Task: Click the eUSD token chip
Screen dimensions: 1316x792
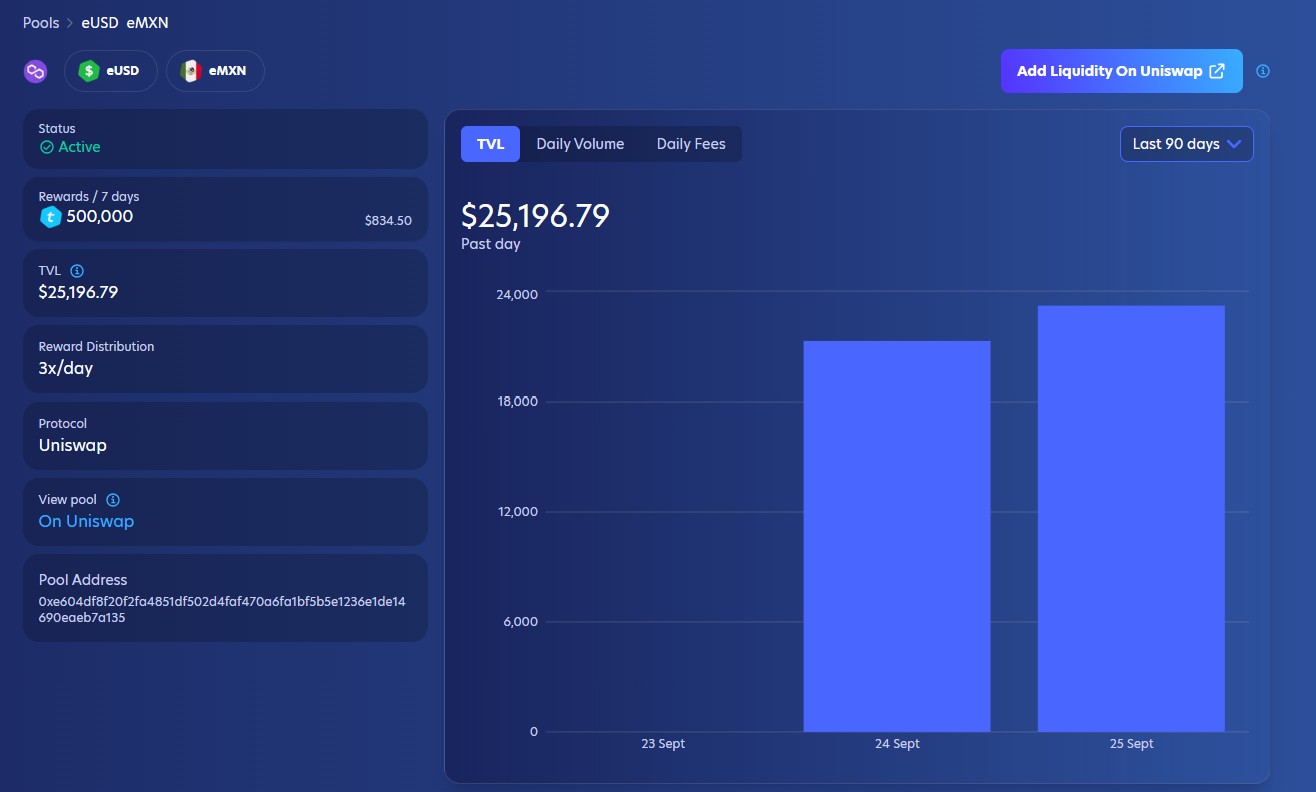Action: (x=110, y=71)
